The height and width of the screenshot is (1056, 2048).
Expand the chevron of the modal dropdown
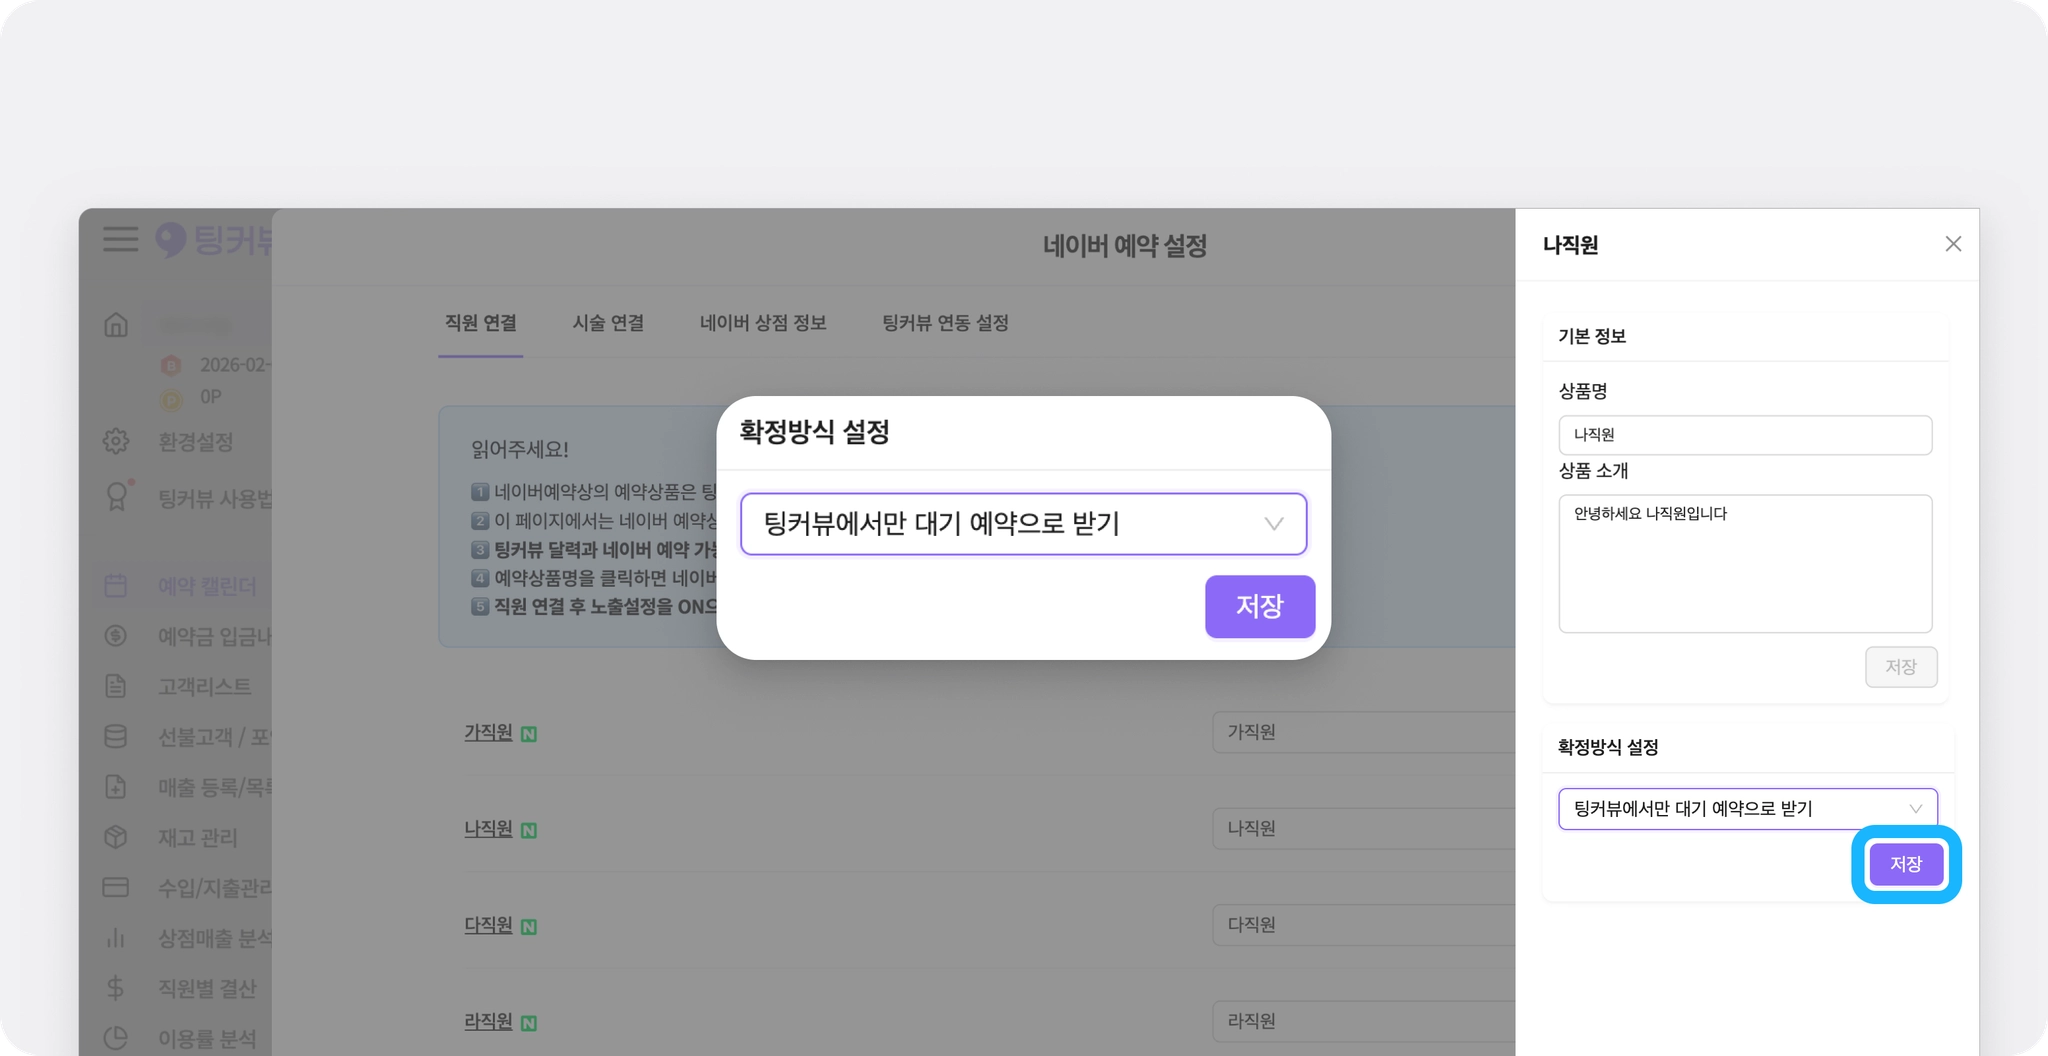(x=1274, y=524)
